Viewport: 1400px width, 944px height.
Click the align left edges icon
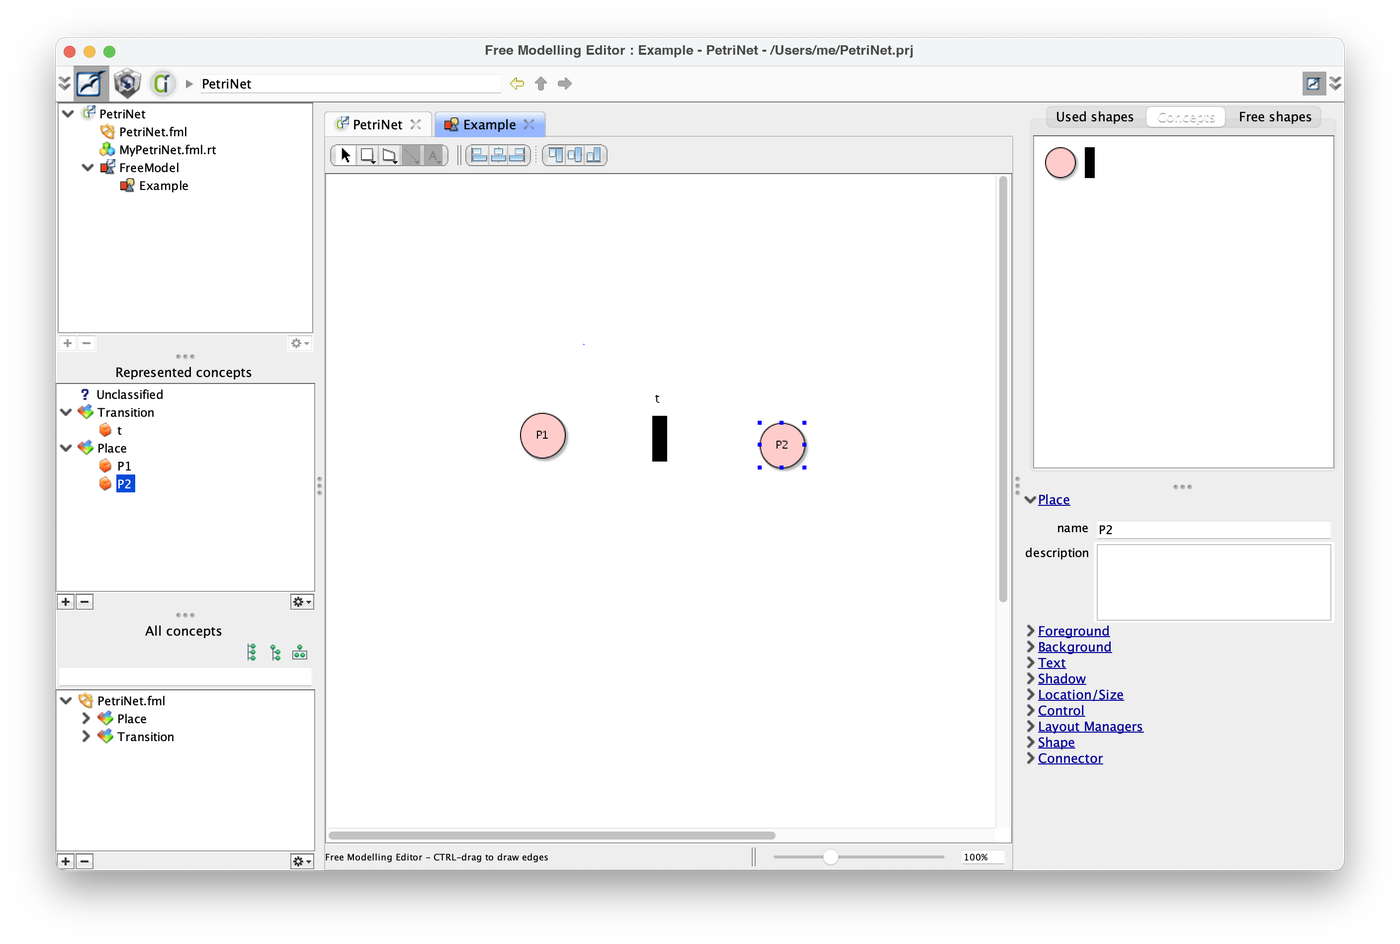pyautogui.click(x=479, y=155)
